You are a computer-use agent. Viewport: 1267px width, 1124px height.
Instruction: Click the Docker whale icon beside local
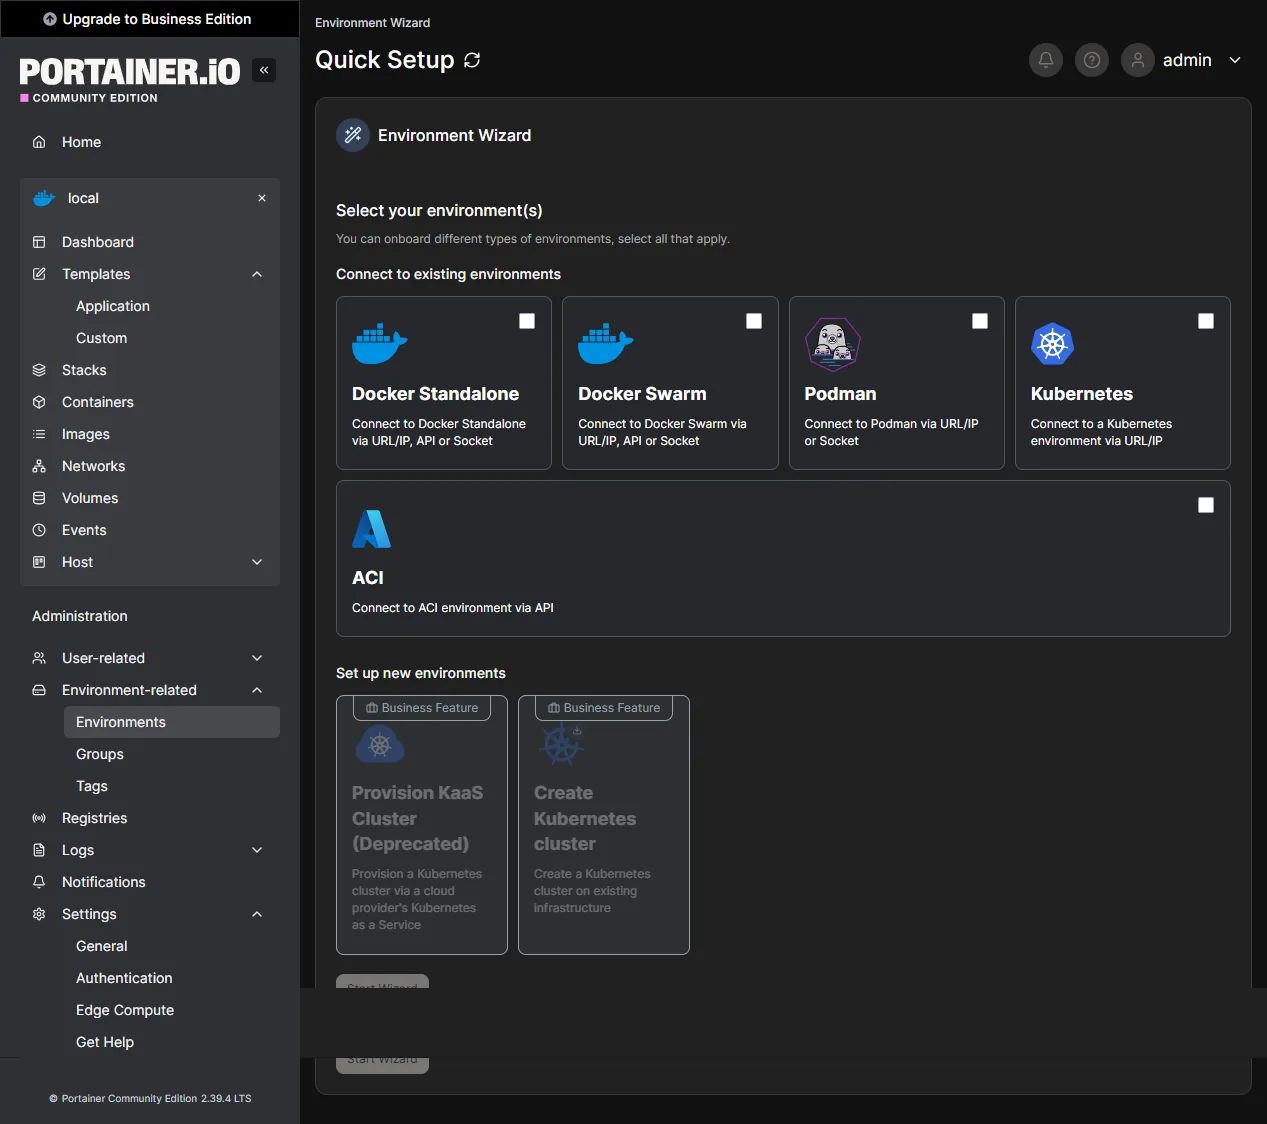[44, 198]
